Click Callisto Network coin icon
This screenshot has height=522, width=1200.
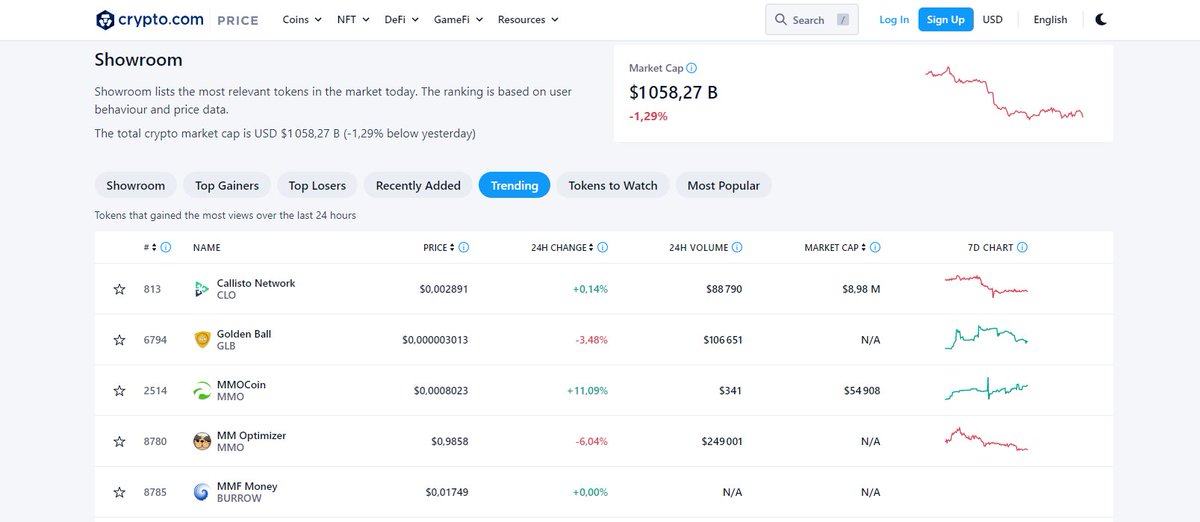[x=201, y=289]
